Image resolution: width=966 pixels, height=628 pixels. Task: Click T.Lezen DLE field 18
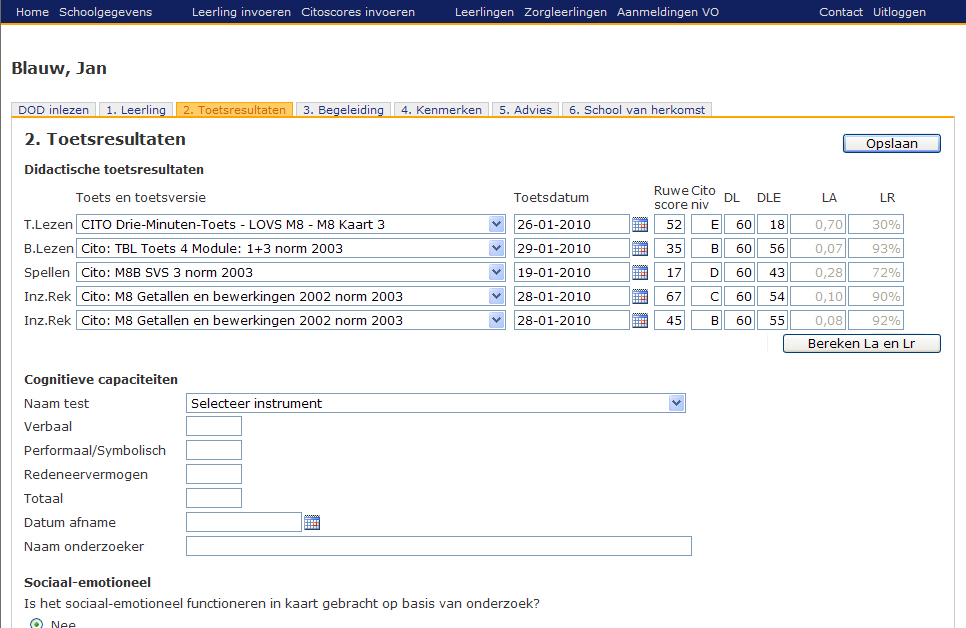click(x=773, y=224)
